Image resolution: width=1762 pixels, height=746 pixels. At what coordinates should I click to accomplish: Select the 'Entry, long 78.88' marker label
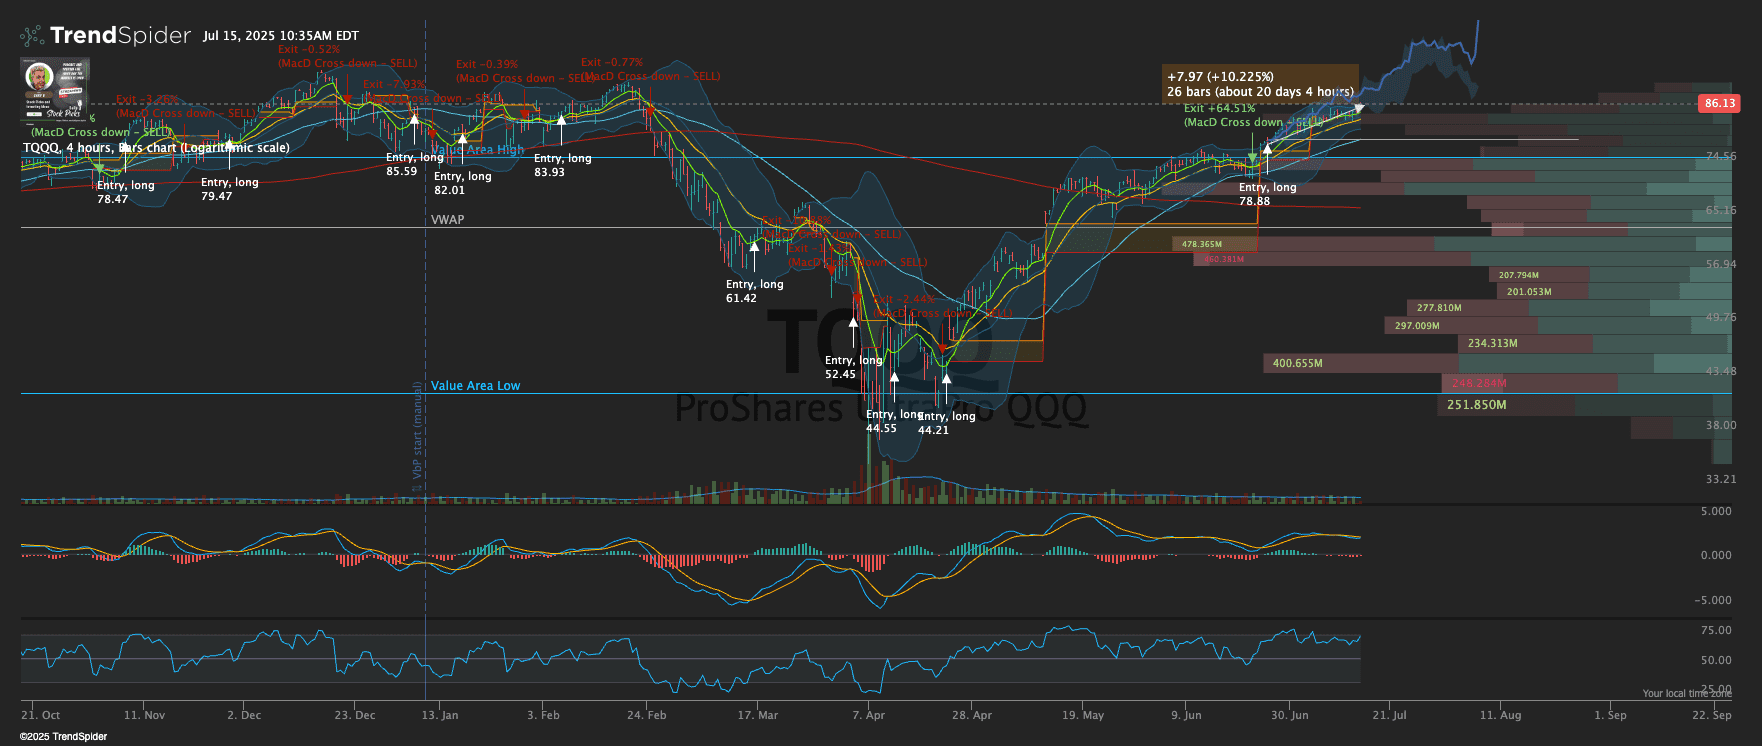(x=1267, y=194)
